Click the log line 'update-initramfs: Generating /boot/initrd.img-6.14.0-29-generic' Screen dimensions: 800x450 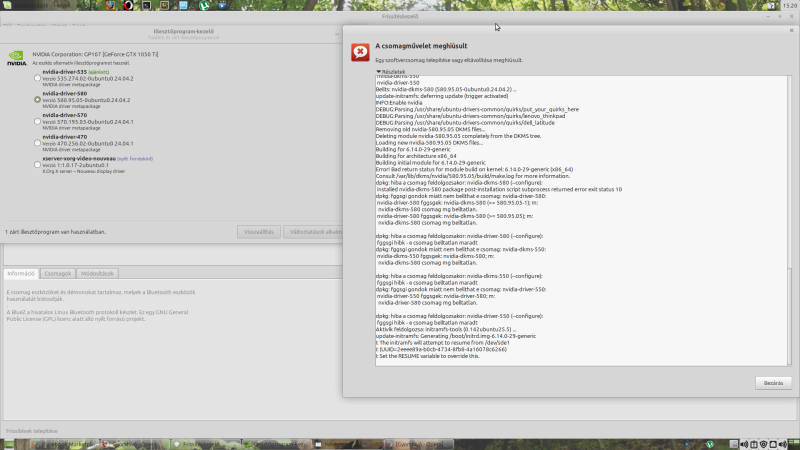(x=456, y=336)
